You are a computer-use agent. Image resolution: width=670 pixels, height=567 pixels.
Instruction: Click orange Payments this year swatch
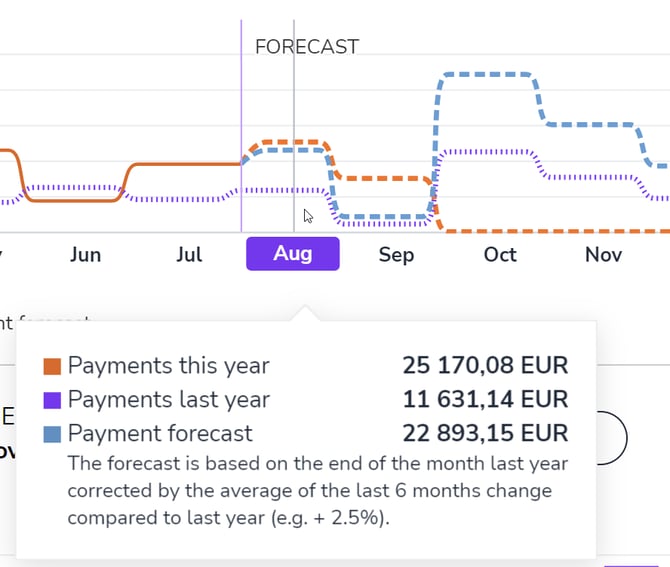(53, 366)
